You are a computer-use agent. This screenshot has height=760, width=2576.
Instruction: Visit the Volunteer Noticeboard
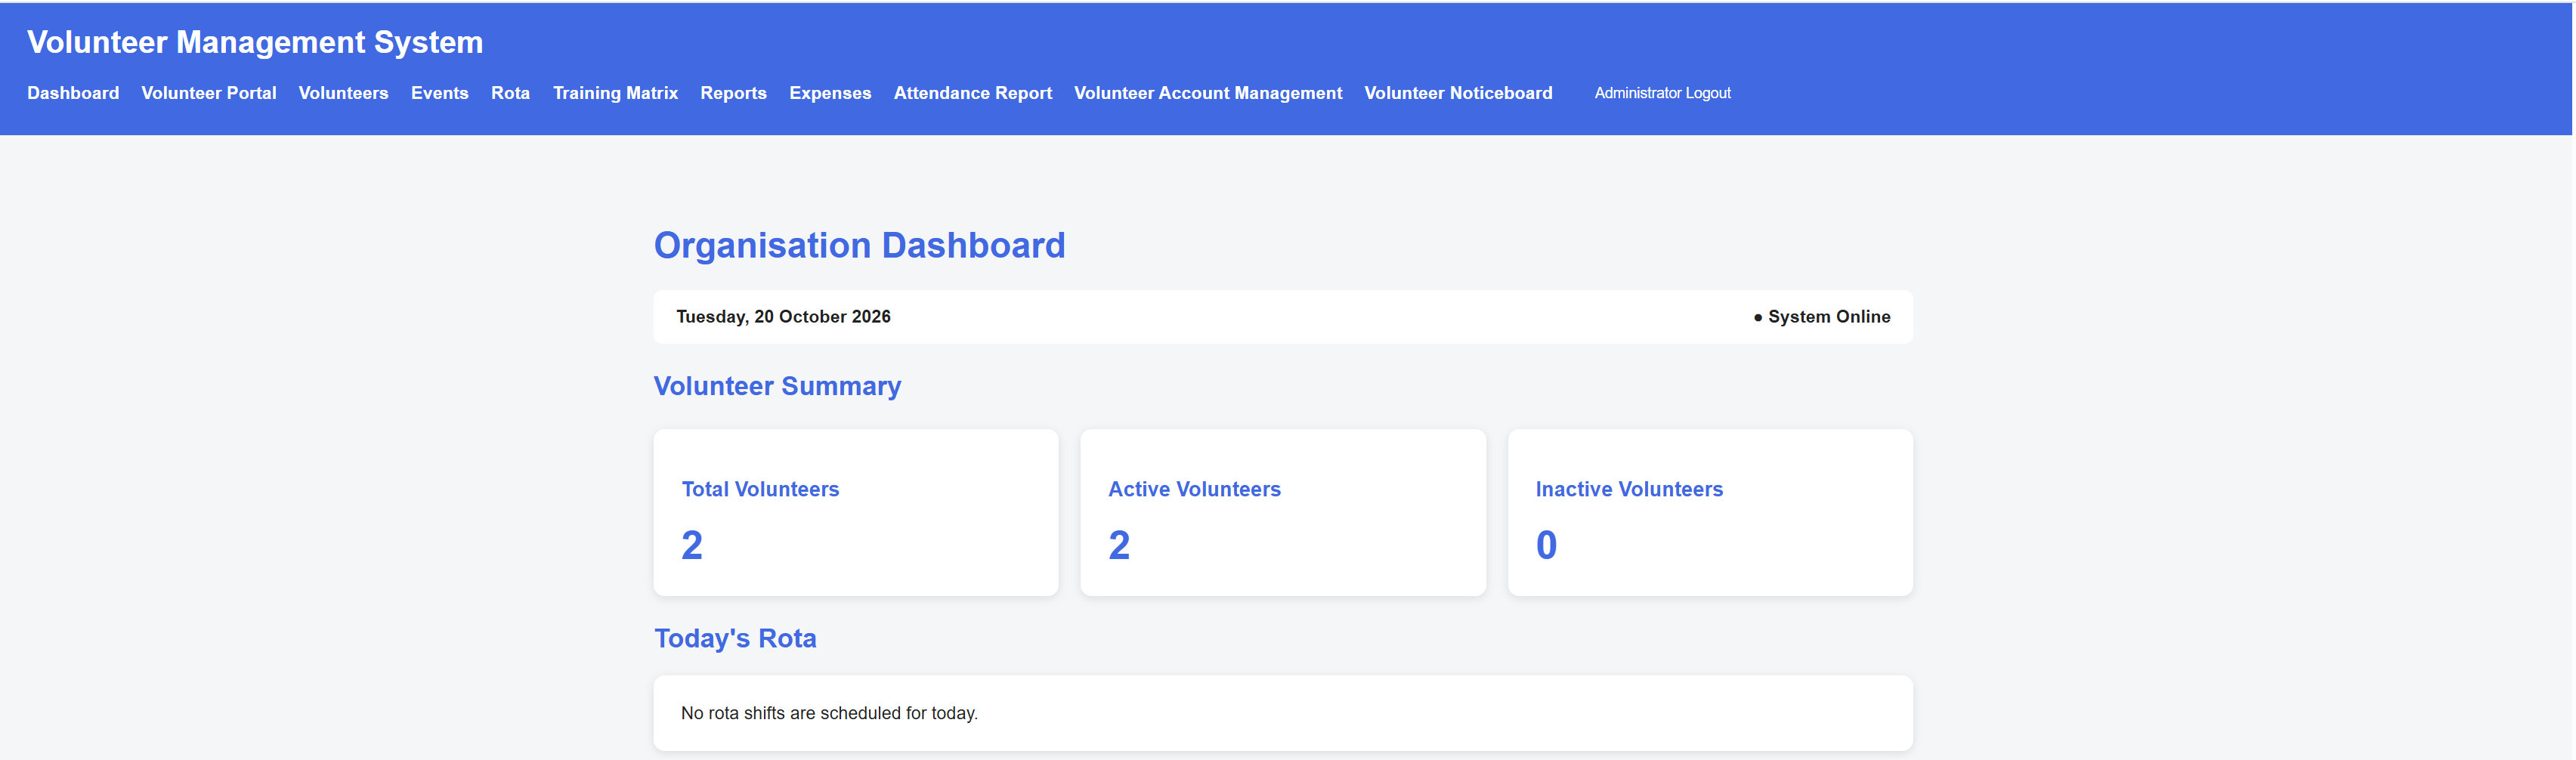click(x=1458, y=93)
